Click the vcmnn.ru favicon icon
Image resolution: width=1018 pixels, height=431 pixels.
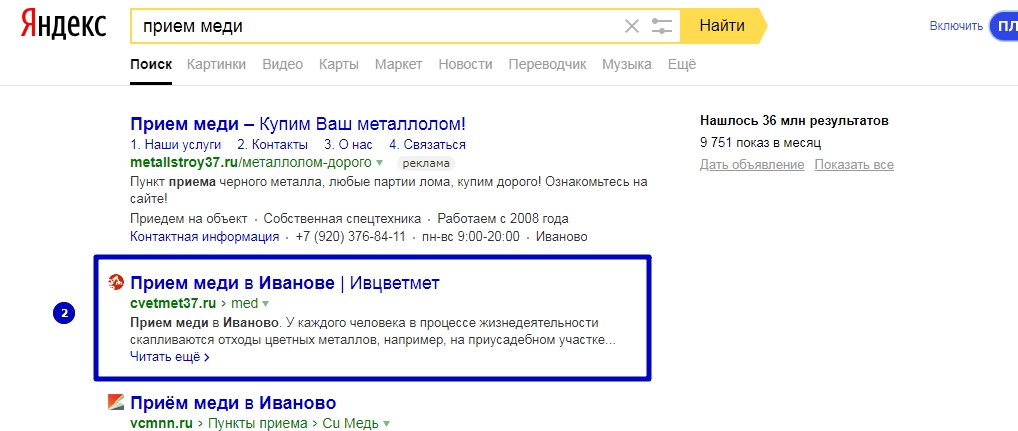click(116, 402)
